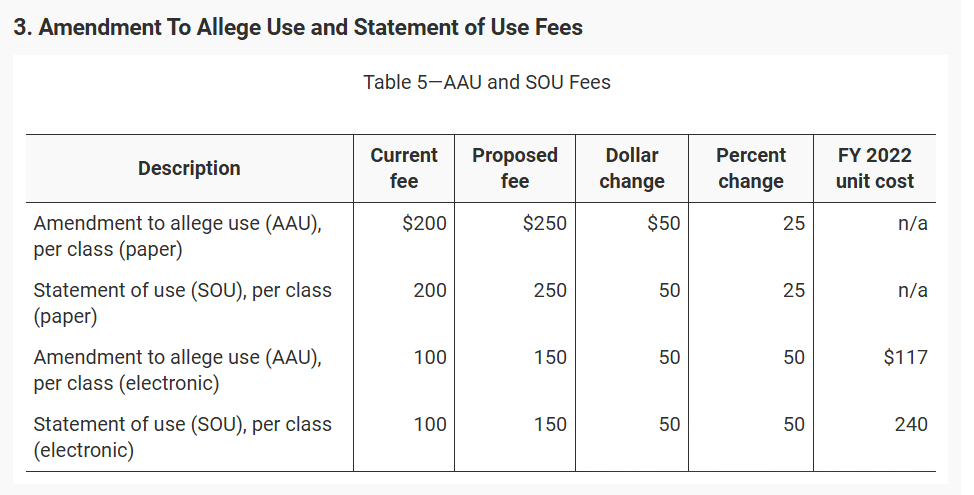
Task: Click the AAU per class (paper) row description
Action: [x=178, y=236]
